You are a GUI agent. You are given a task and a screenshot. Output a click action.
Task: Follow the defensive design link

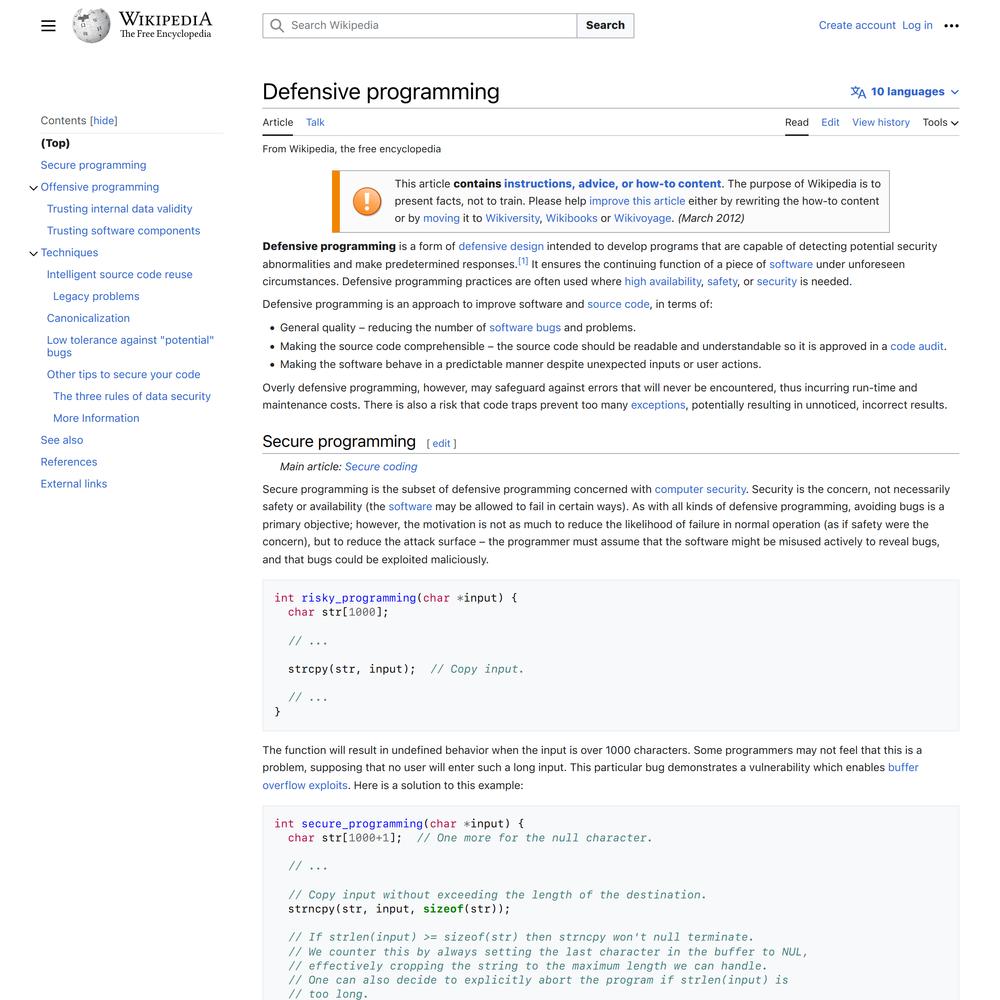501,246
